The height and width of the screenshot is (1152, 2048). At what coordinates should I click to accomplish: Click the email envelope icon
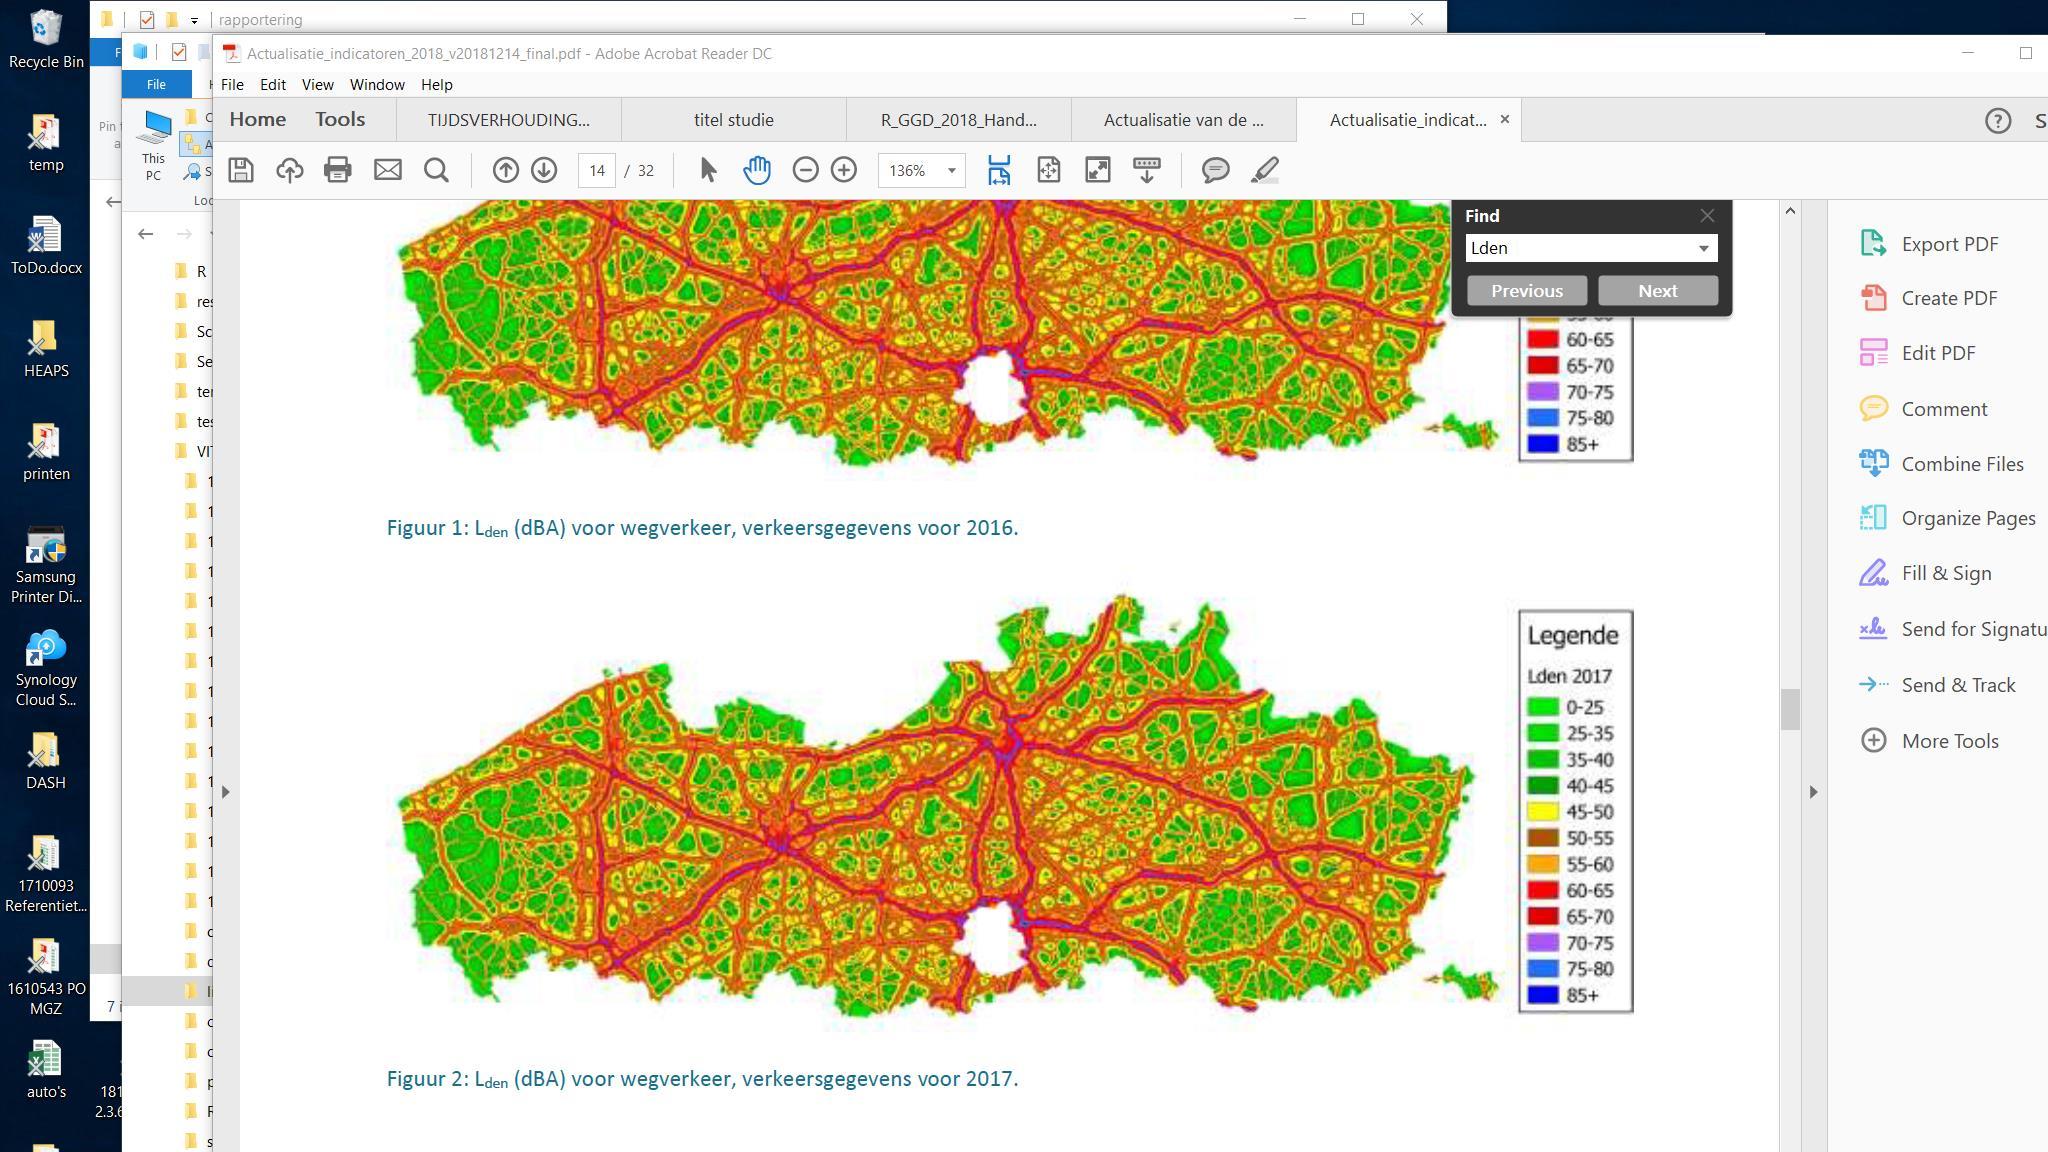pos(387,170)
